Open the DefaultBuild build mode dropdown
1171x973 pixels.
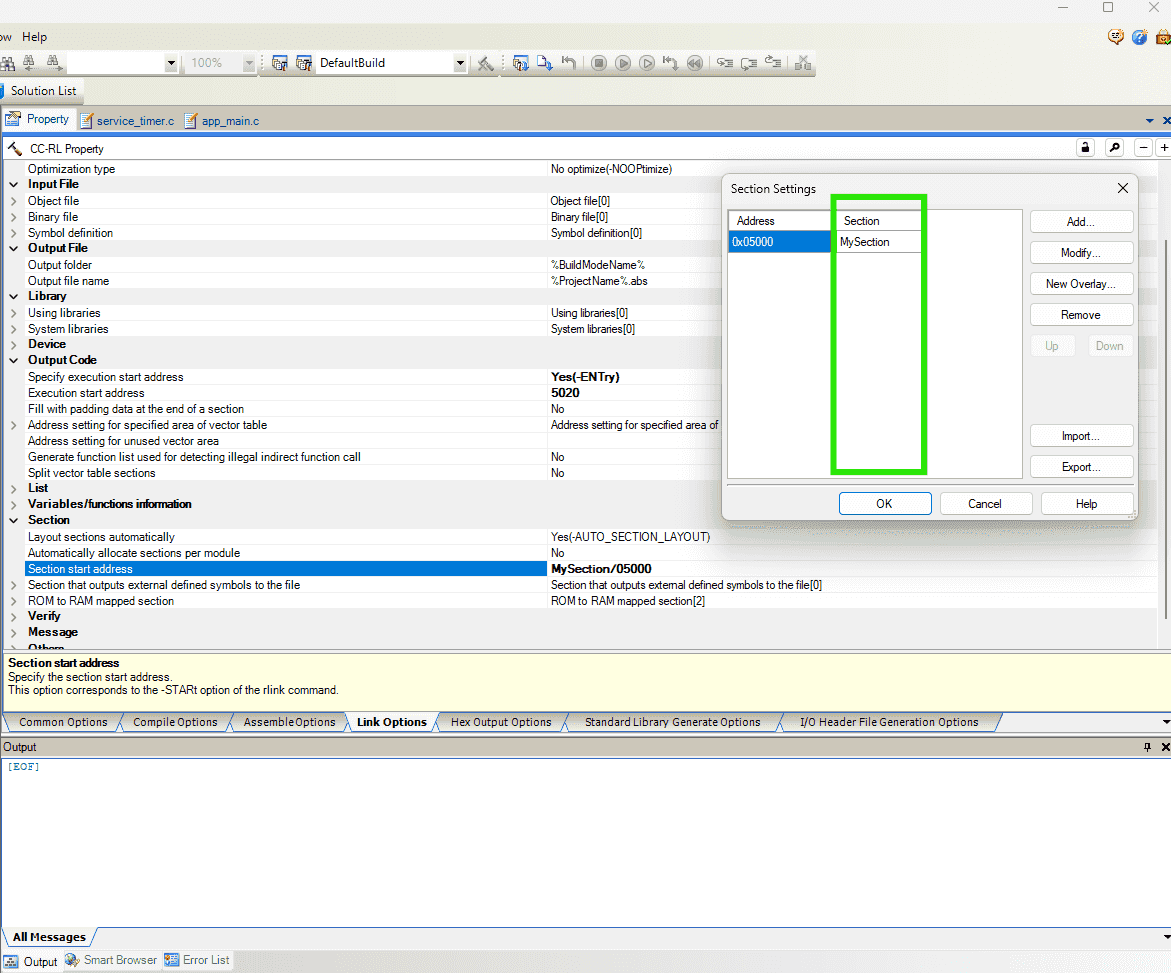[x=459, y=63]
